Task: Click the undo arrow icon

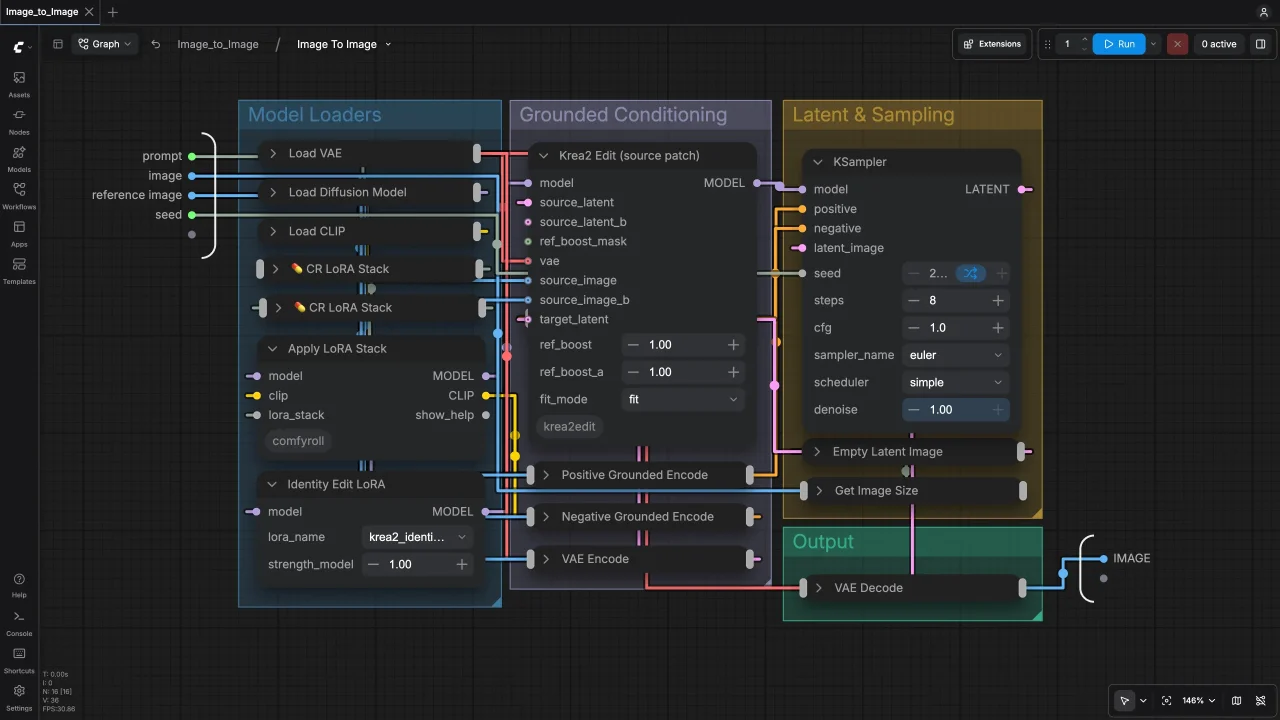Action: point(156,44)
